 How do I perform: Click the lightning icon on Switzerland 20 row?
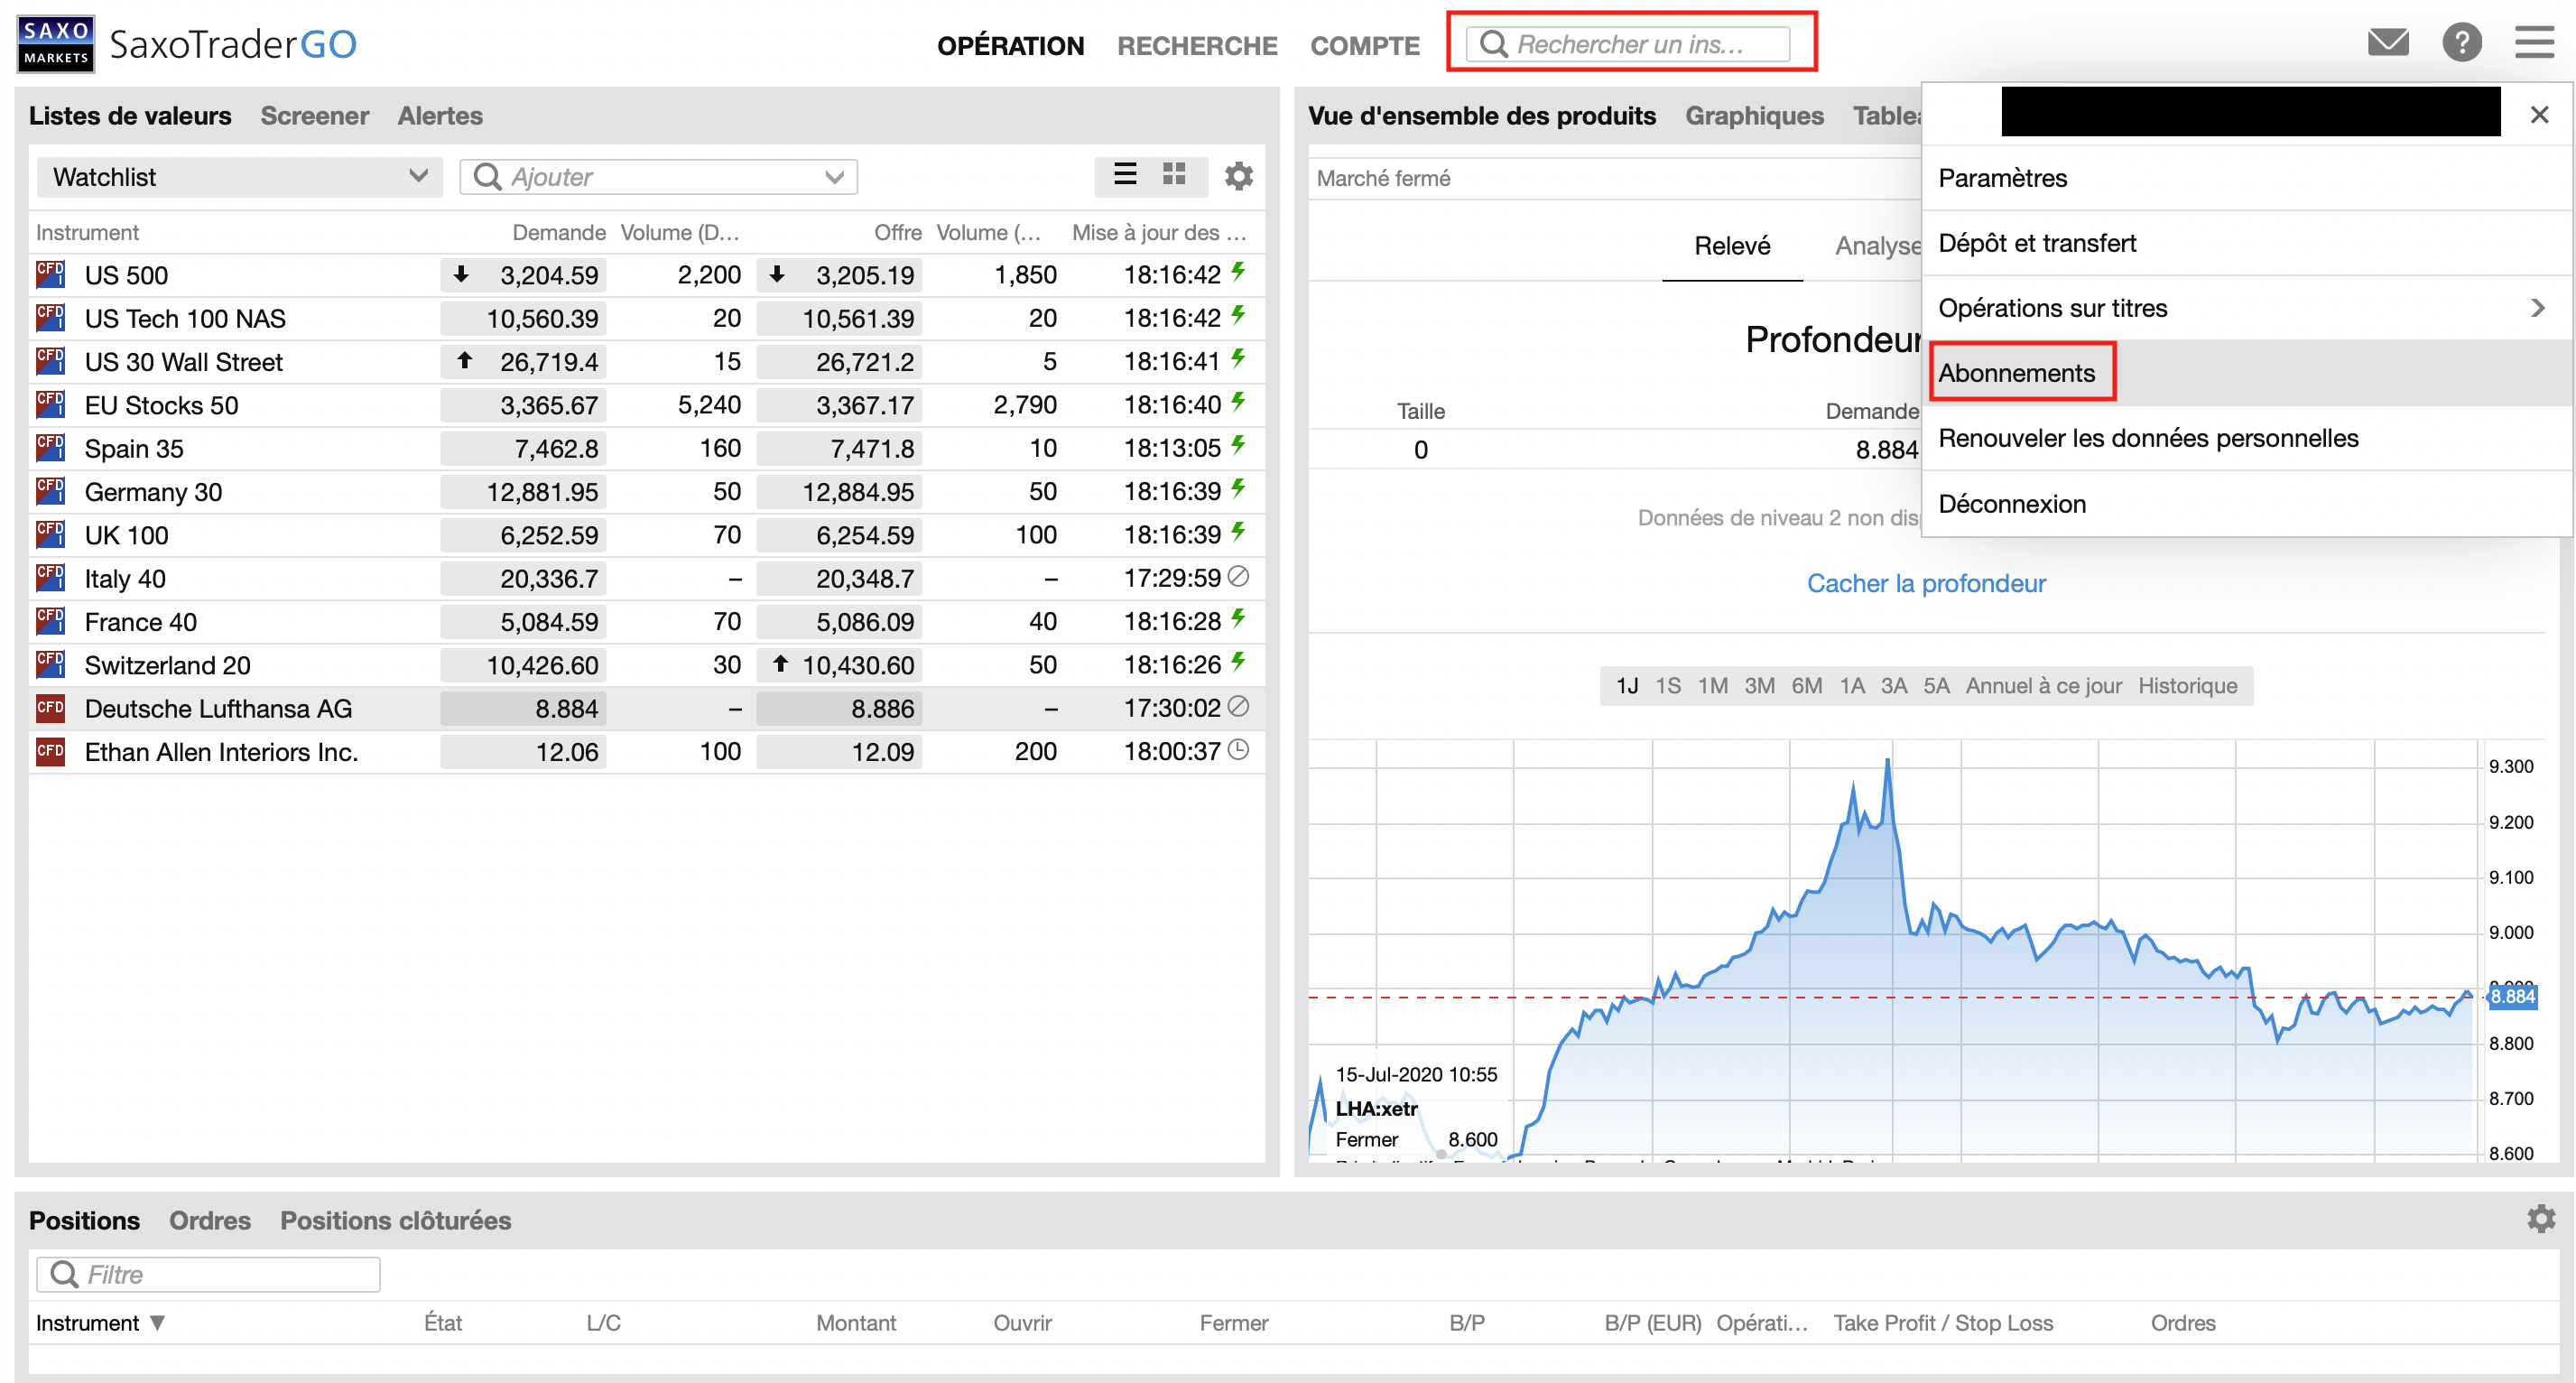[1238, 662]
